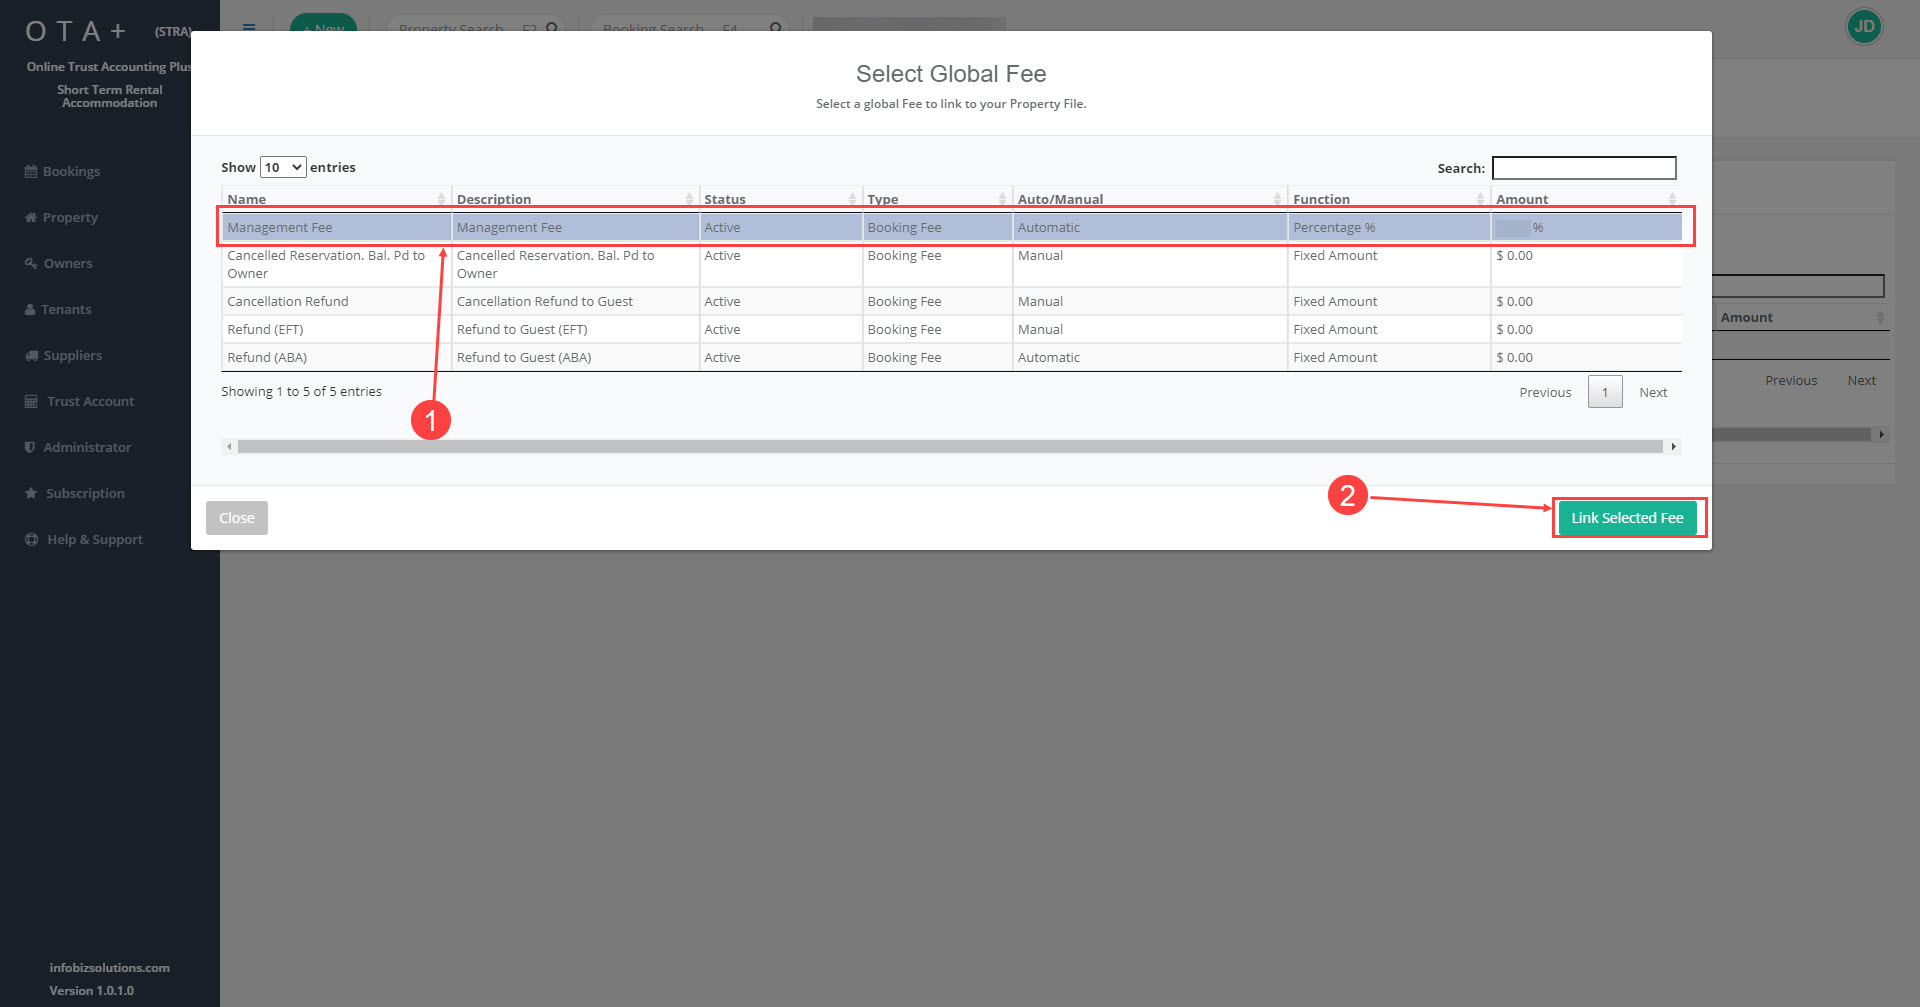
Task: Click the dialog scrollbar's right arrow
Action: 1673,447
